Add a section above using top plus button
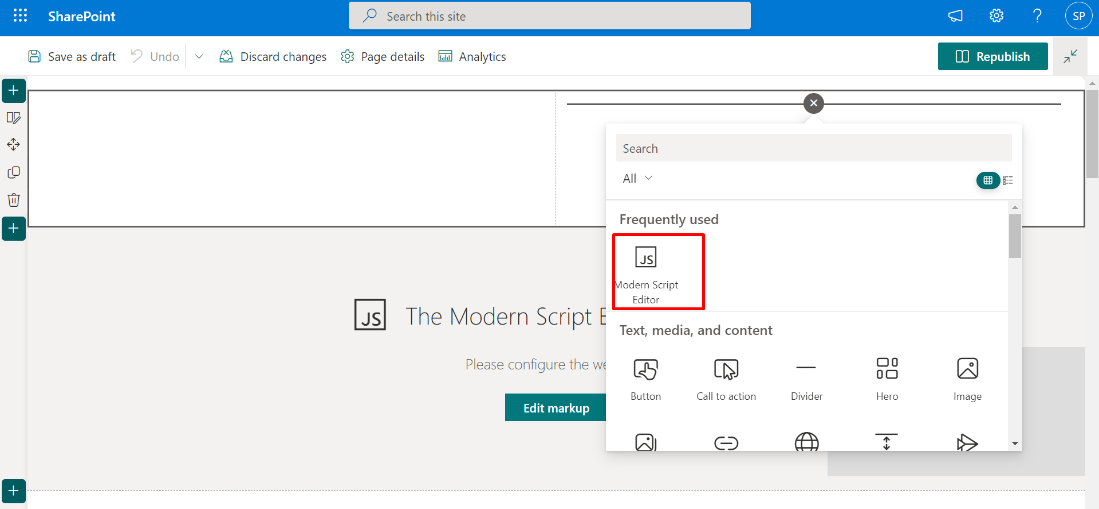1099x509 pixels. point(14,90)
